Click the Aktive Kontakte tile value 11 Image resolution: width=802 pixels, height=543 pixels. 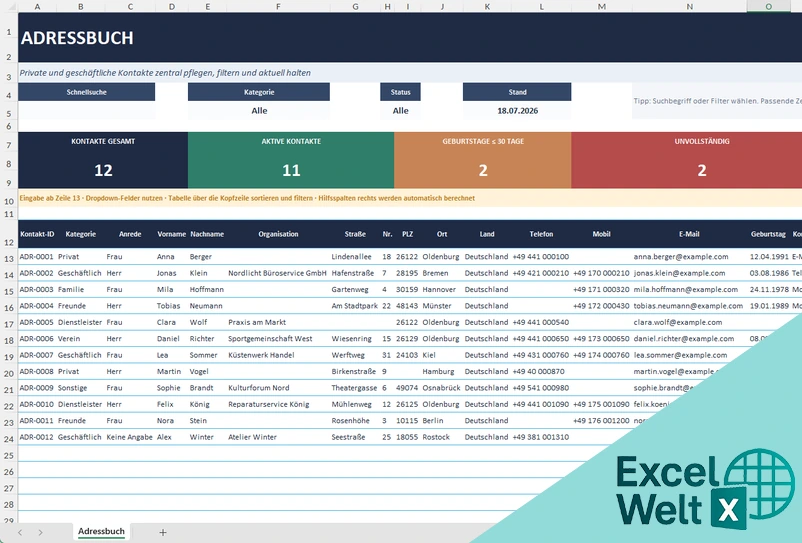[x=291, y=170]
